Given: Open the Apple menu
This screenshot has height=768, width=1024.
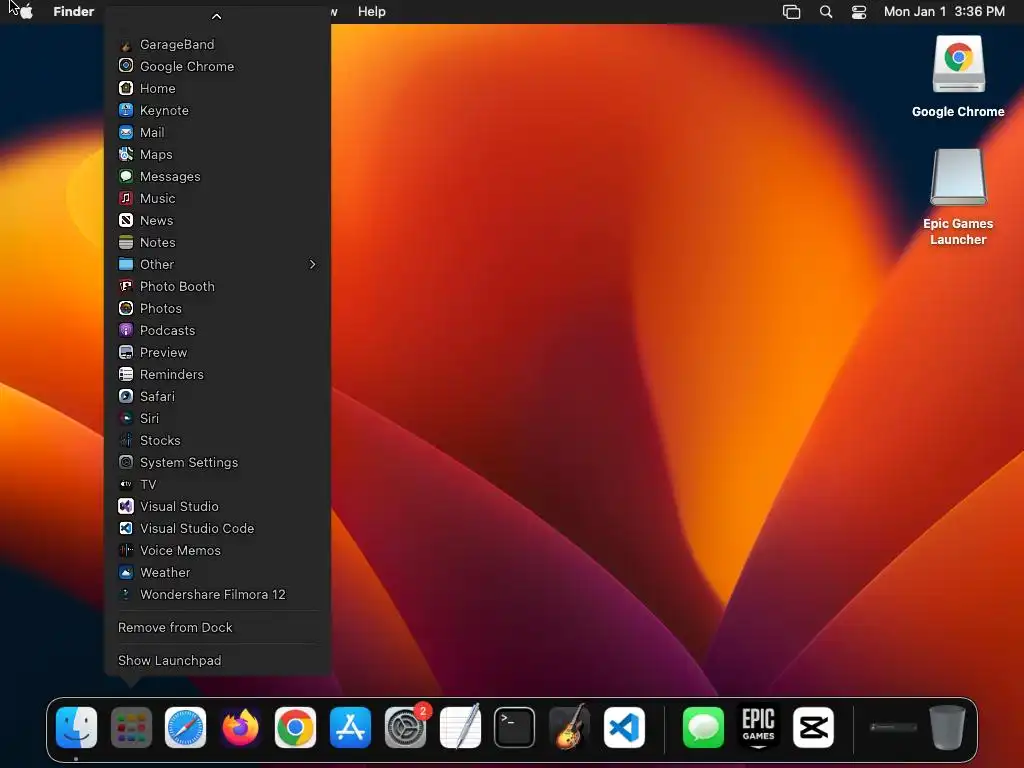Looking at the screenshot, I should point(26,12).
